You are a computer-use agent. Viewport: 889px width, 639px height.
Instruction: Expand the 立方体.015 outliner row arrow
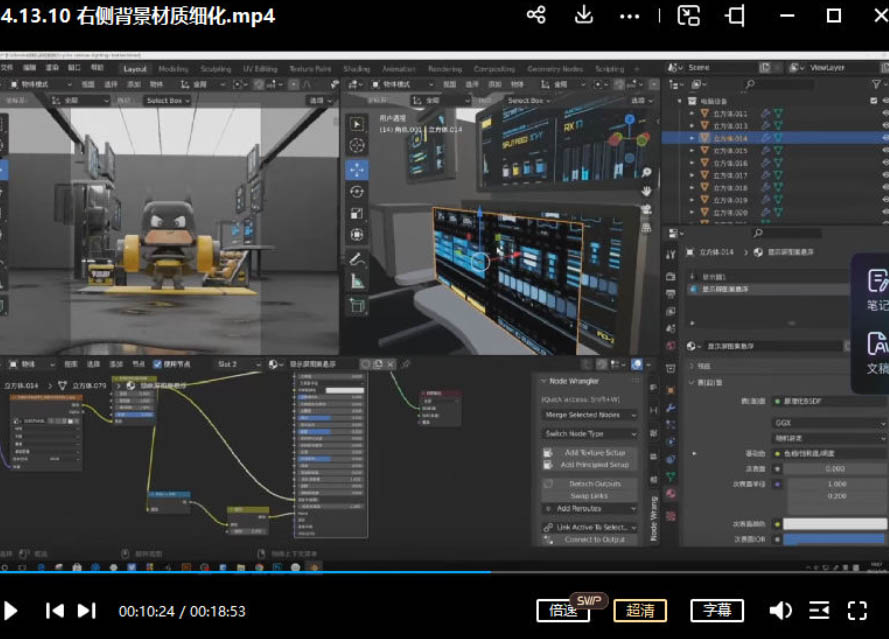coord(691,151)
